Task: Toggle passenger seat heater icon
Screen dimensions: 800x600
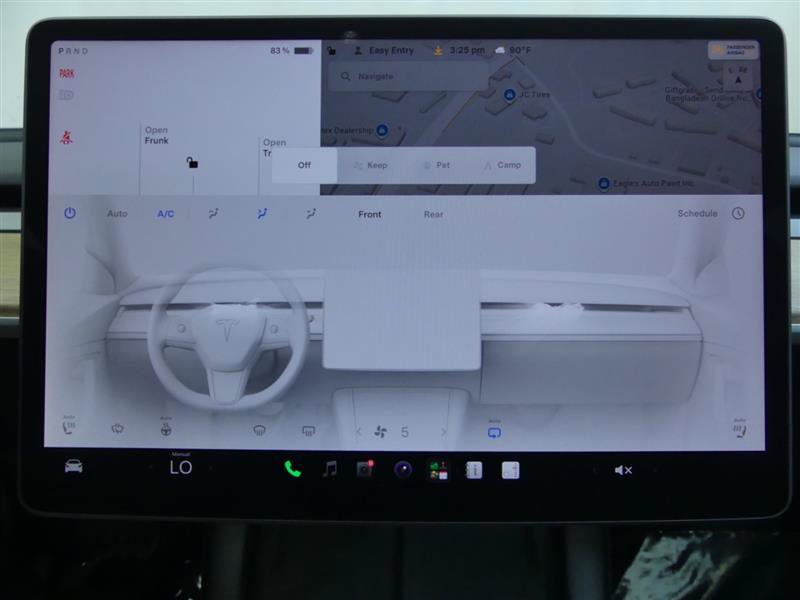Action: click(739, 430)
